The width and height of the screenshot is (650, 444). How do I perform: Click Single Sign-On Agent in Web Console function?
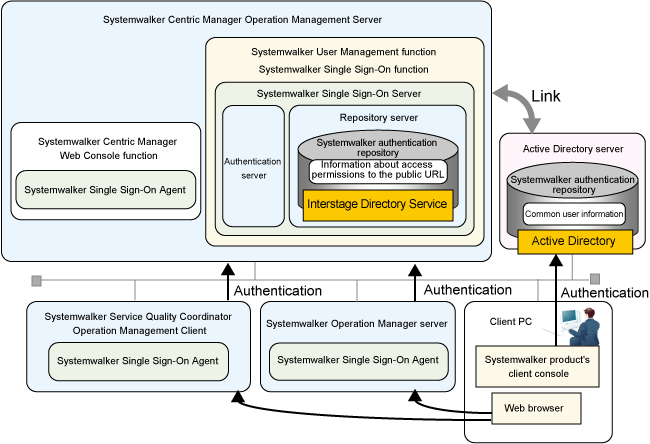pos(105,190)
